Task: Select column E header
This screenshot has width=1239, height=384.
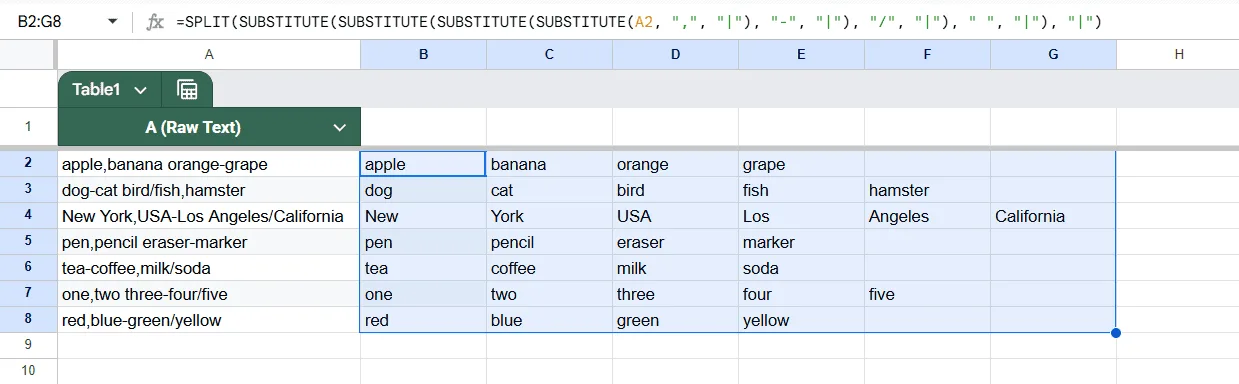Action: coord(801,55)
